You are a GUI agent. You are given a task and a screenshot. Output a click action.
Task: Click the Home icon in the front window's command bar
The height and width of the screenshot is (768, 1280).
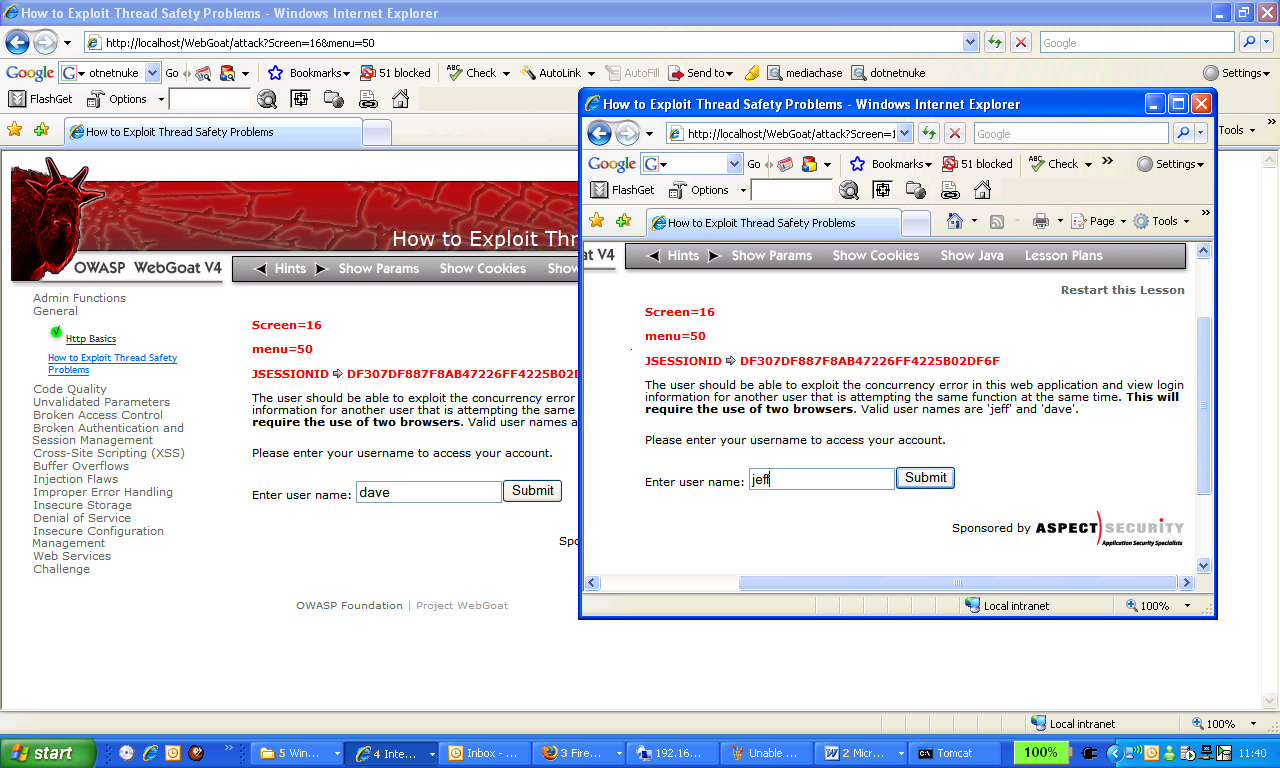[955, 221]
